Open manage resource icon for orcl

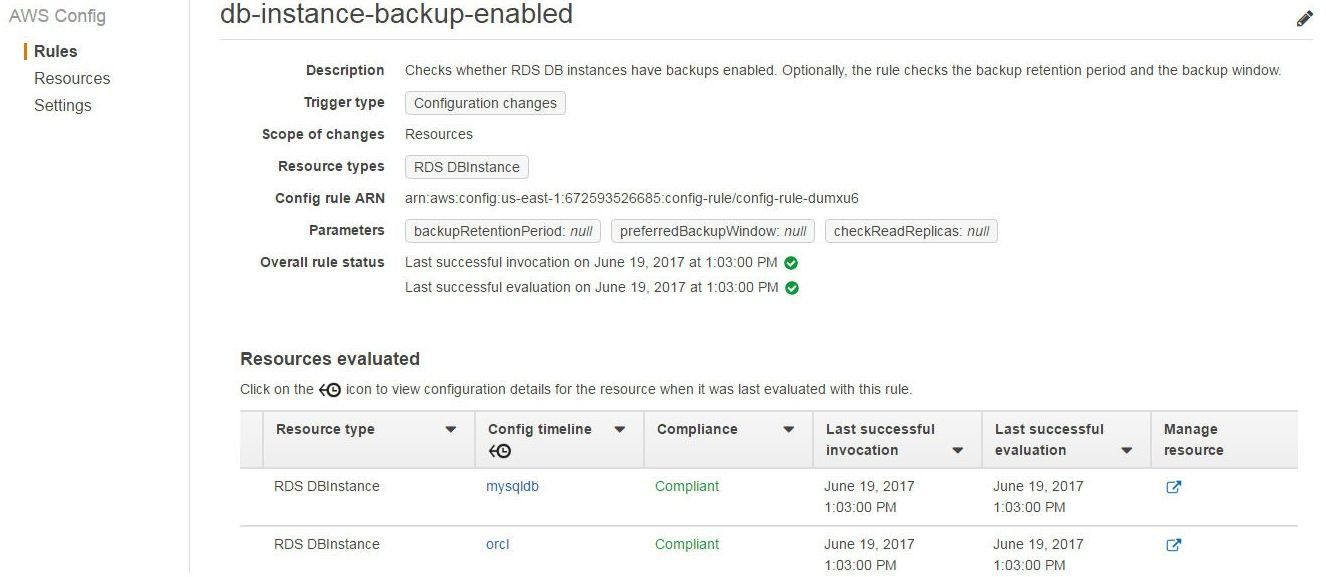coord(1174,545)
